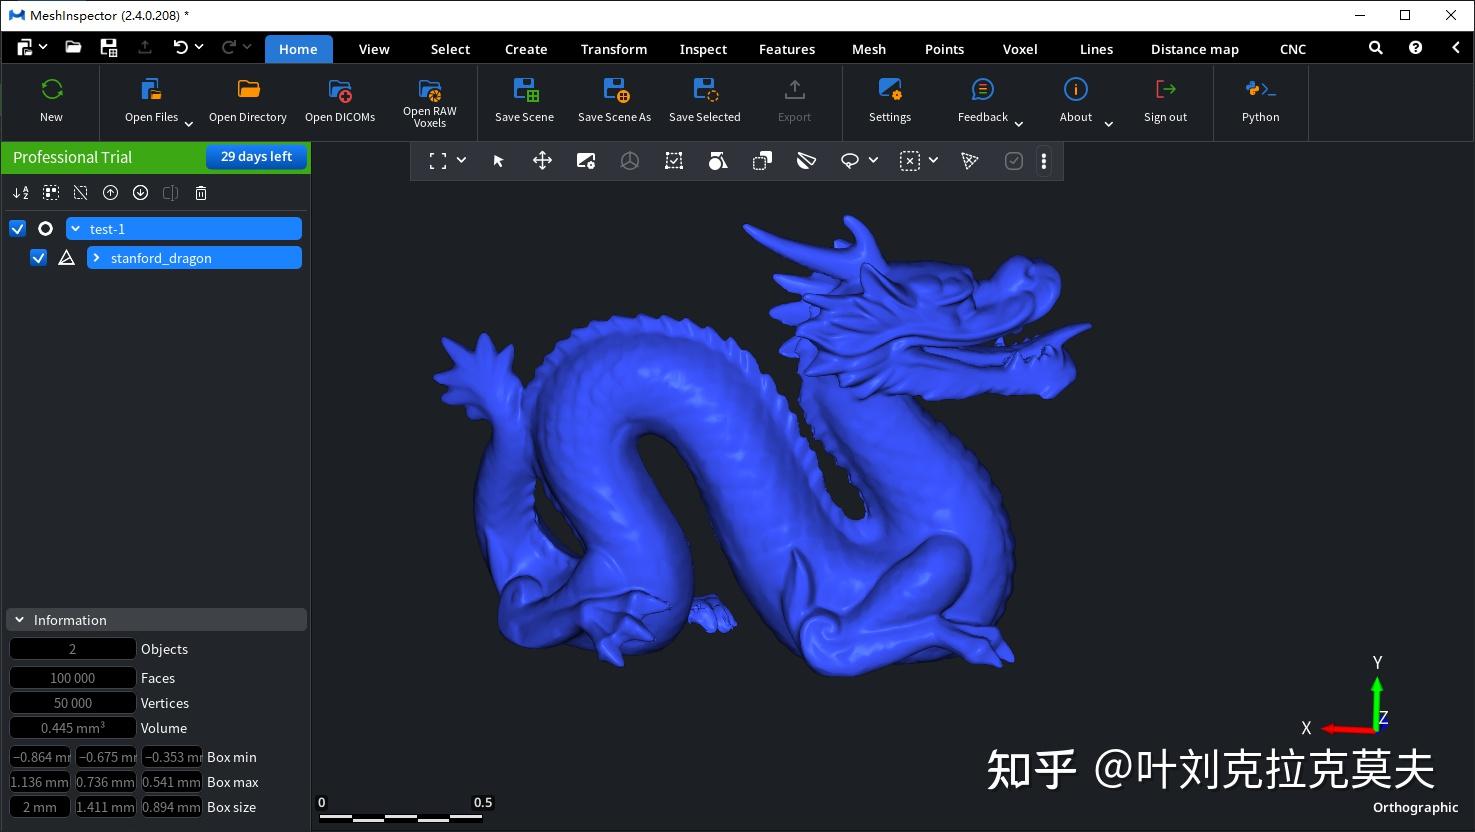The height and width of the screenshot is (832, 1475).
Task: Open the search magnifier icon in ribbon
Action: [1376, 48]
